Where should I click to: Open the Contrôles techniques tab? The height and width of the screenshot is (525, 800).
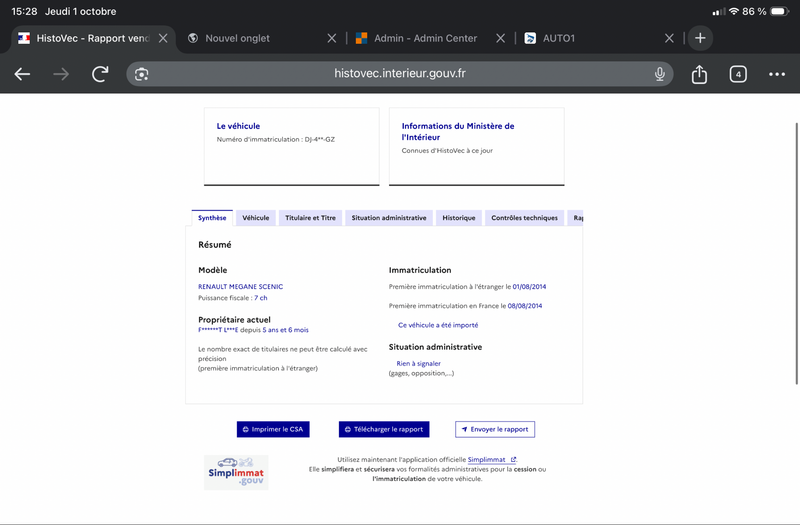tap(524, 218)
